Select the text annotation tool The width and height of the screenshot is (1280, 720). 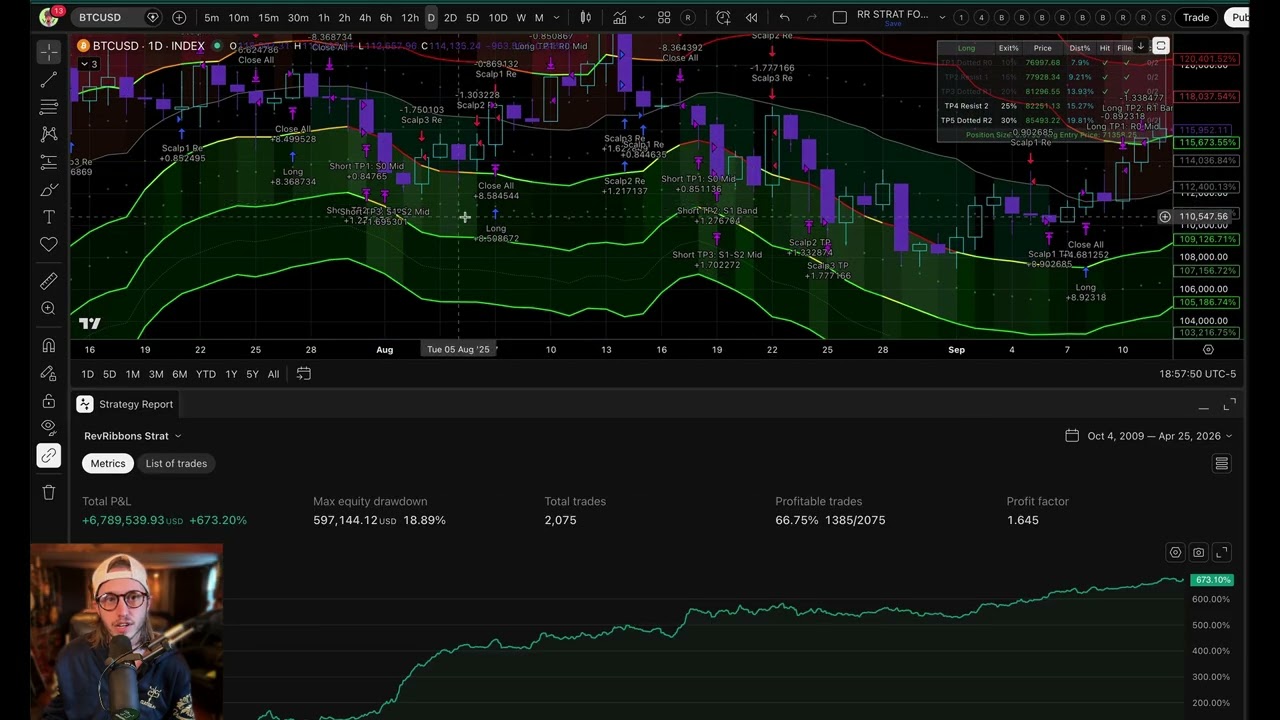pyautogui.click(x=48, y=217)
